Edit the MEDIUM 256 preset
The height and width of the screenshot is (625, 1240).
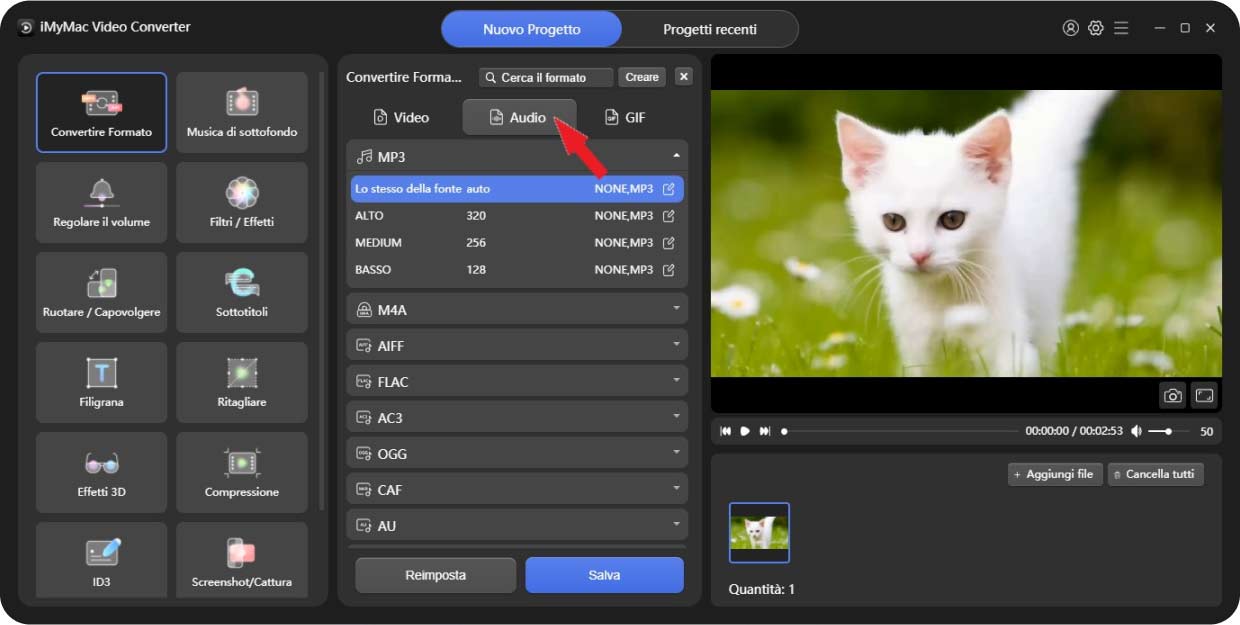pos(669,243)
